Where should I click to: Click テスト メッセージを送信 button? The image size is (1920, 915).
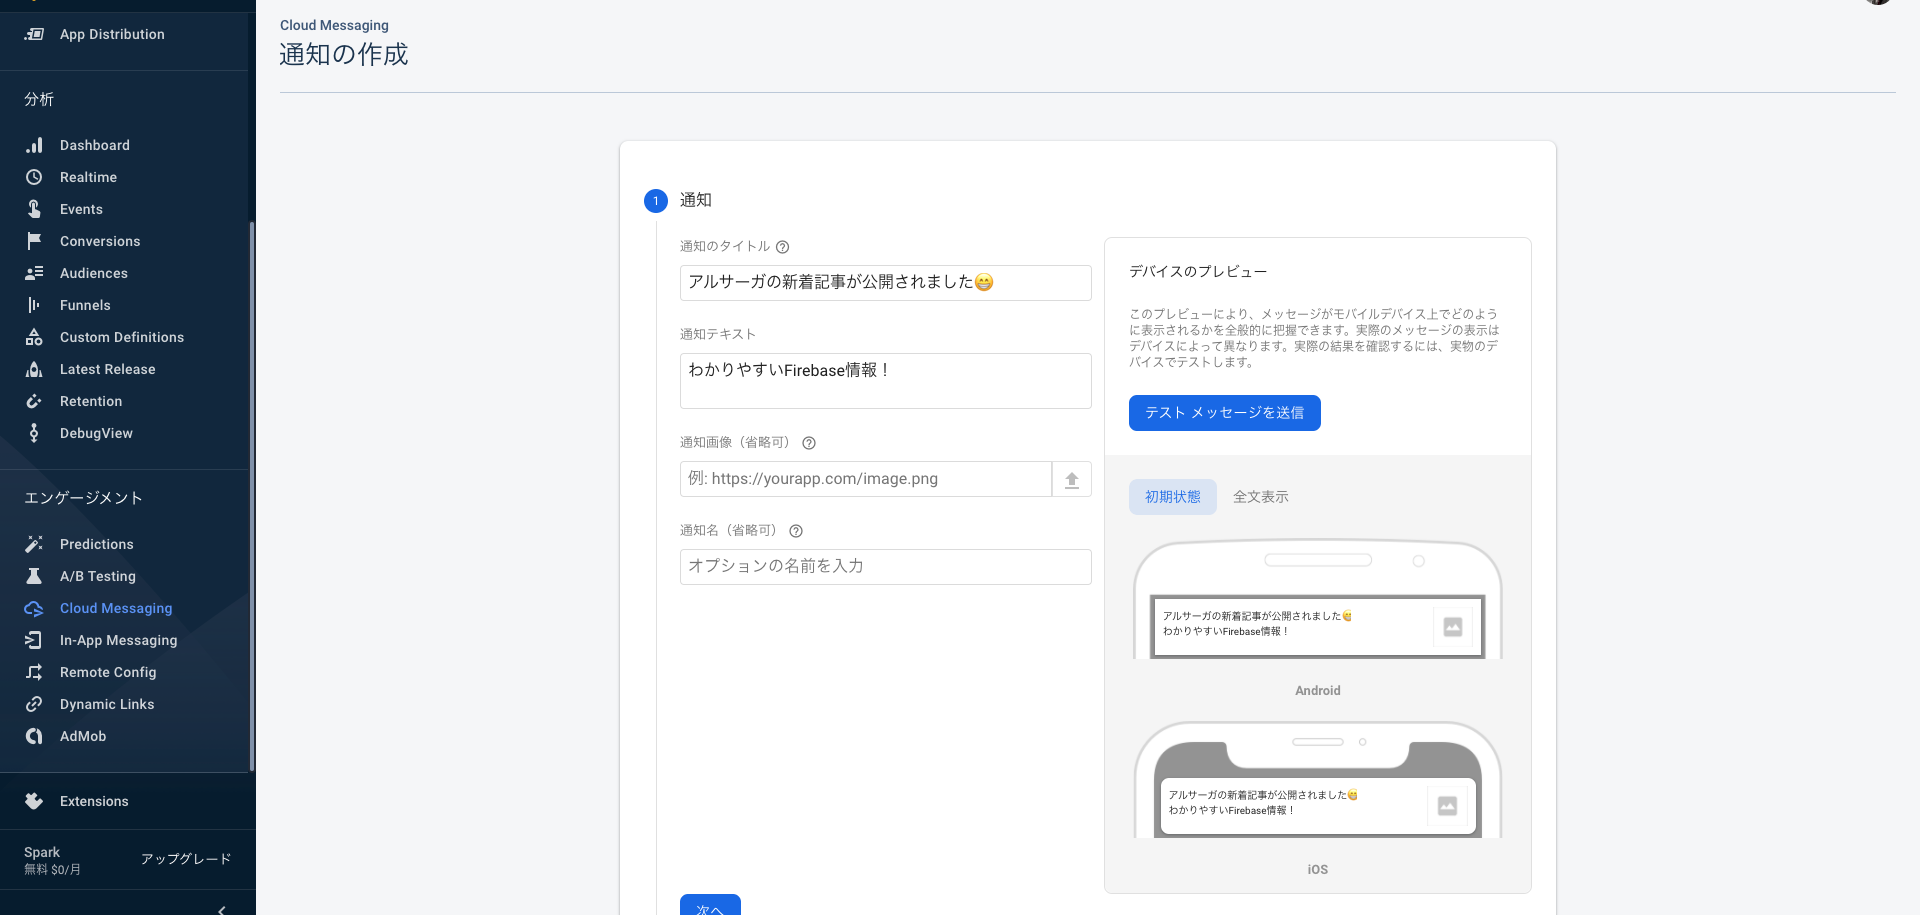(1225, 413)
